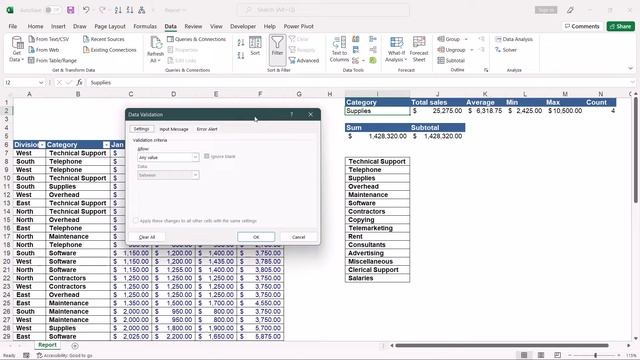Viewport: 640px width, 360px height.
Task: Select the Settings tab in dialog
Action: pyautogui.click(x=141, y=129)
